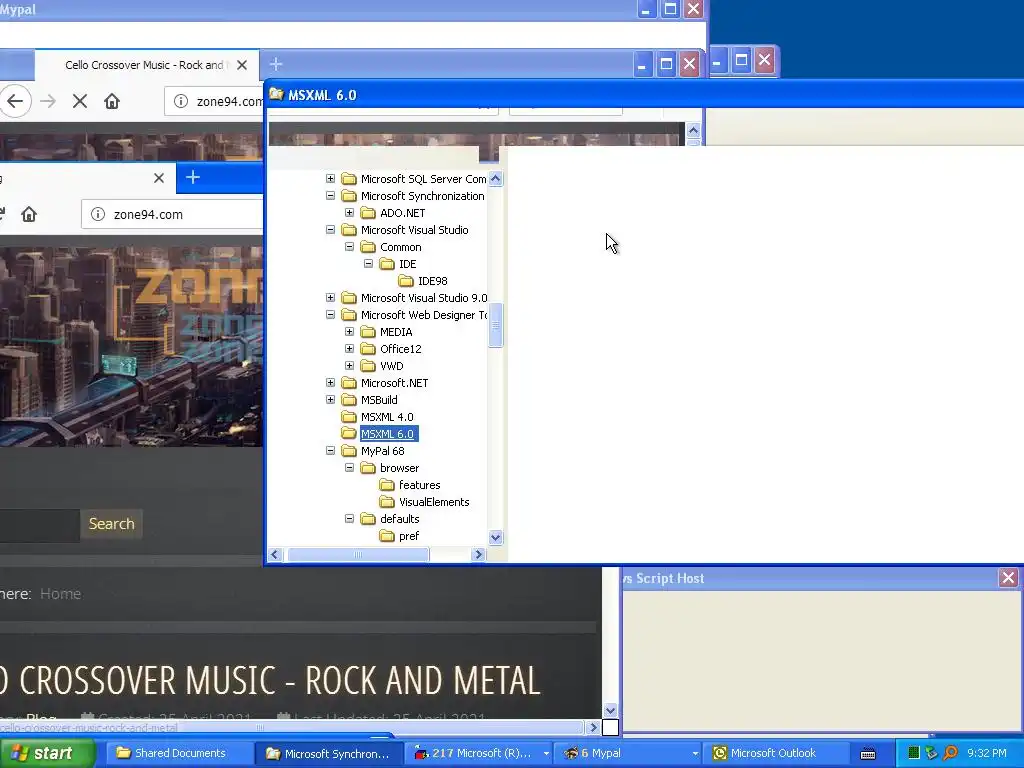This screenshot has height=768, width=1024.
Task: Click the folder tree horizontal scrollbar thumb
Action: [358, 554]
